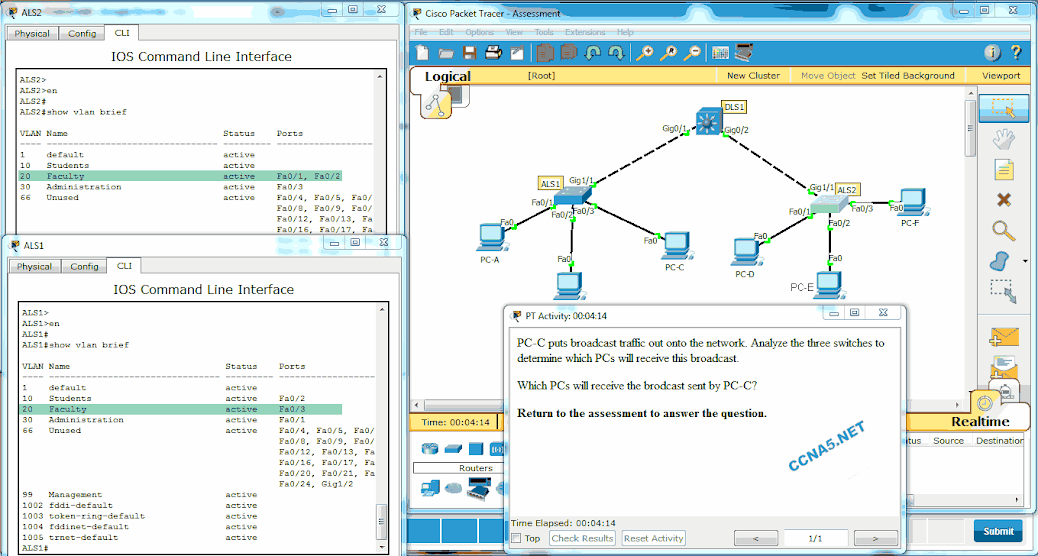Image resolution: width=1038 pixels, height=556 pixels.
Task: Click the ALS2 switch in topology
Action: (x=830, y=203)
